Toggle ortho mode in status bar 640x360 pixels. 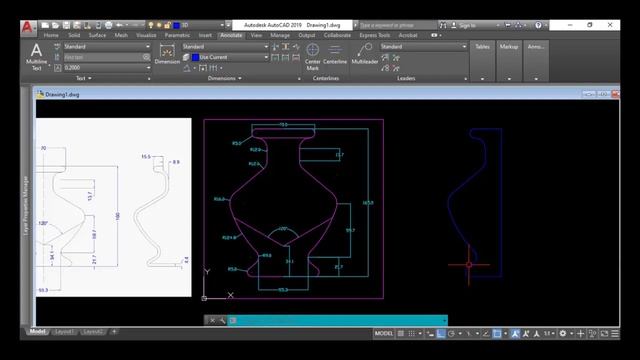pyautogui.click(x=441, y=333)
